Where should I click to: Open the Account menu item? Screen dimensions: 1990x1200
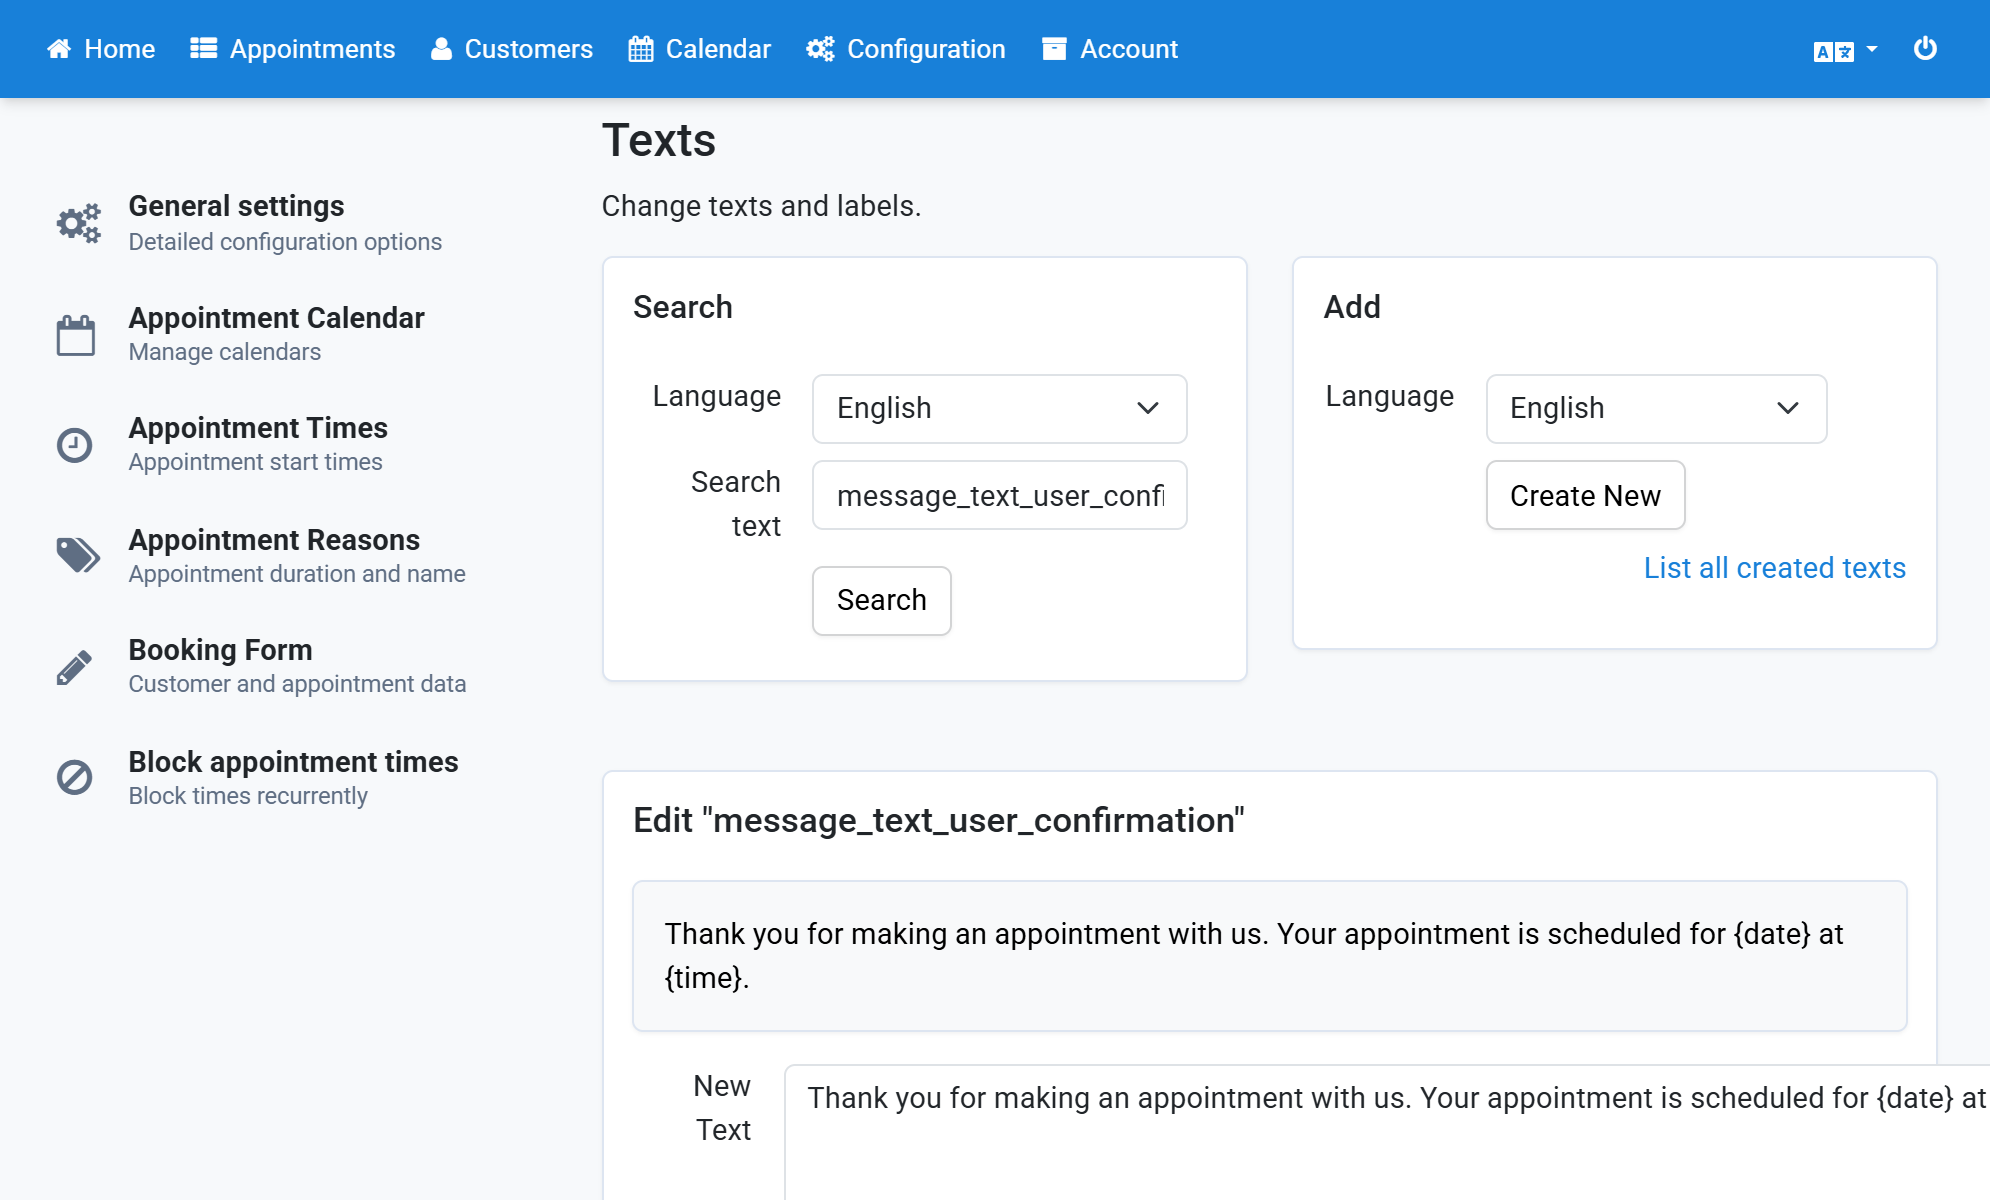coord(1110,49)
